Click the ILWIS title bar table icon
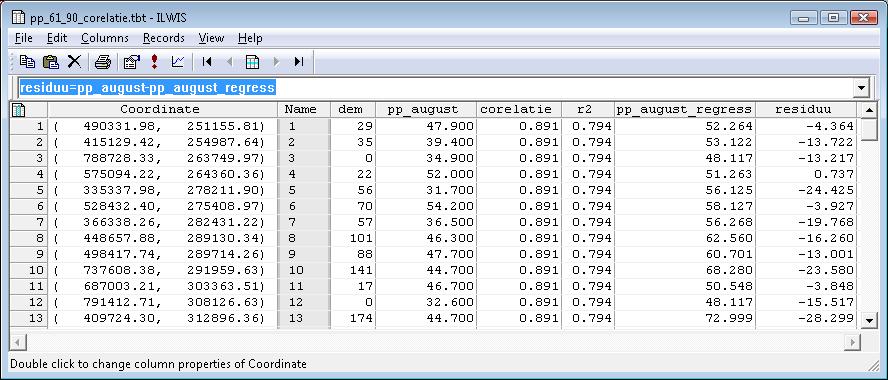 18,18
